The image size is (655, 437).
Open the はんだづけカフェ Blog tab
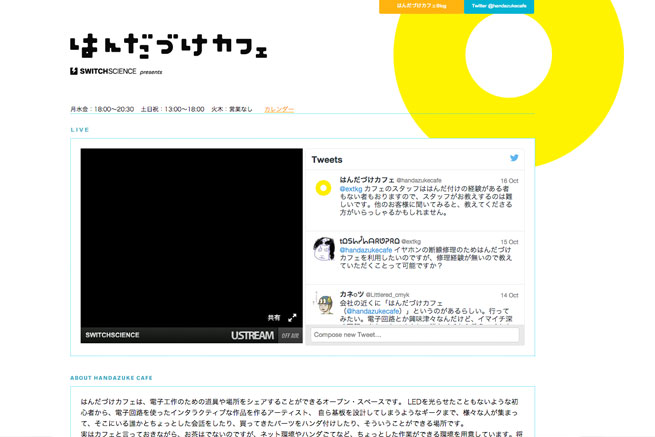click(421, 6)
